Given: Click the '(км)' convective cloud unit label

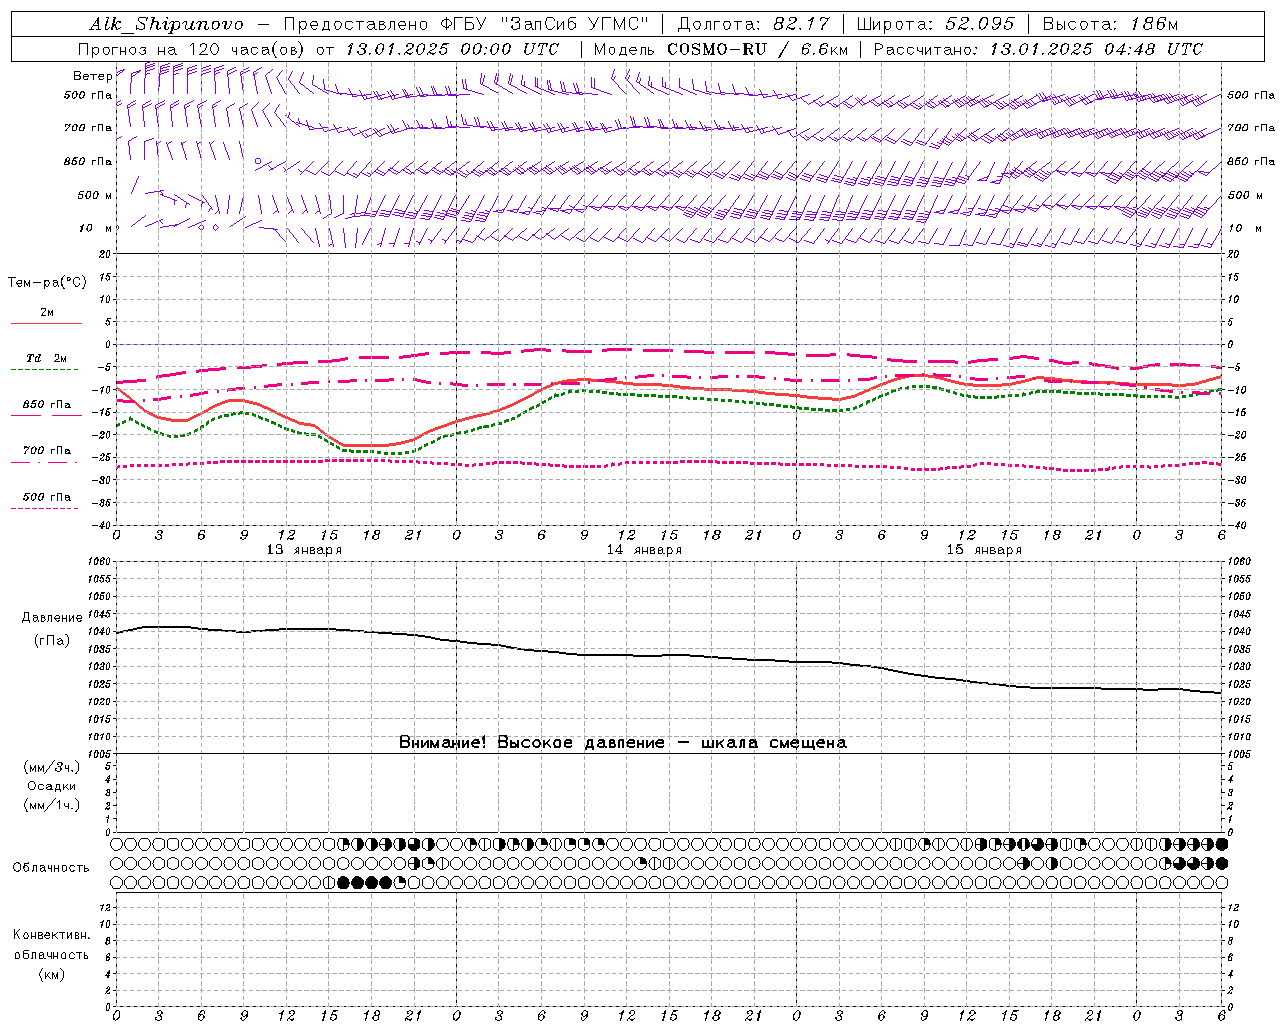Looking at the screenshot, I should (52, 974).
